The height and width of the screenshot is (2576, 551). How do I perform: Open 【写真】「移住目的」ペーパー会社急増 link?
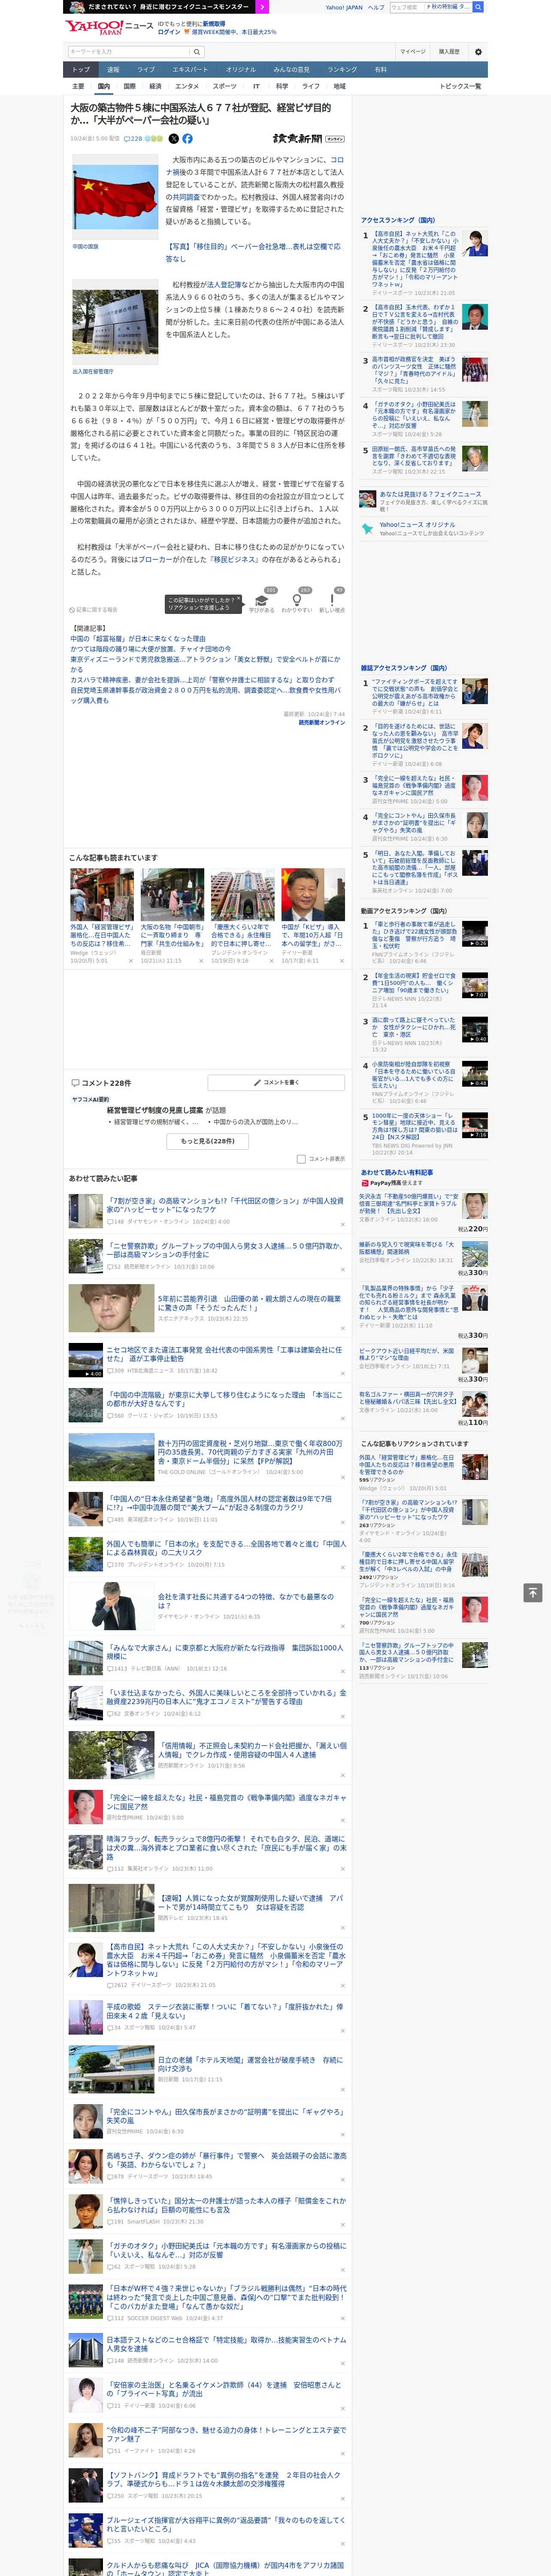tap(253, 252)
